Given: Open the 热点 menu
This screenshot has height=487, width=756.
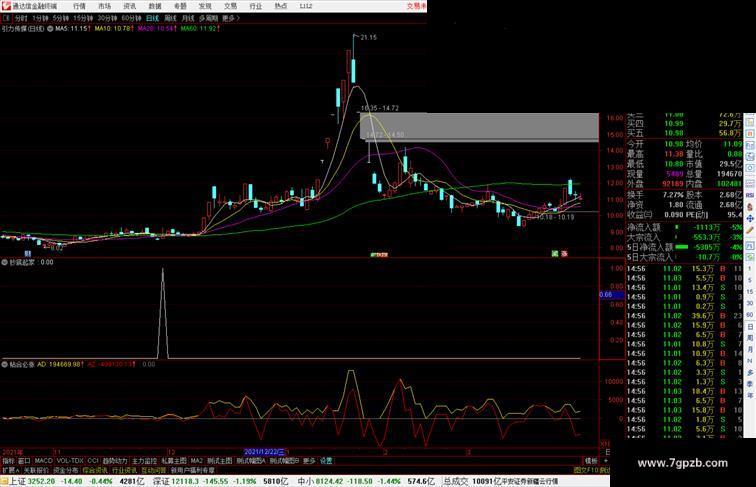Looking at the screenshot, I should pyautogui.click(x=280, y=6).
